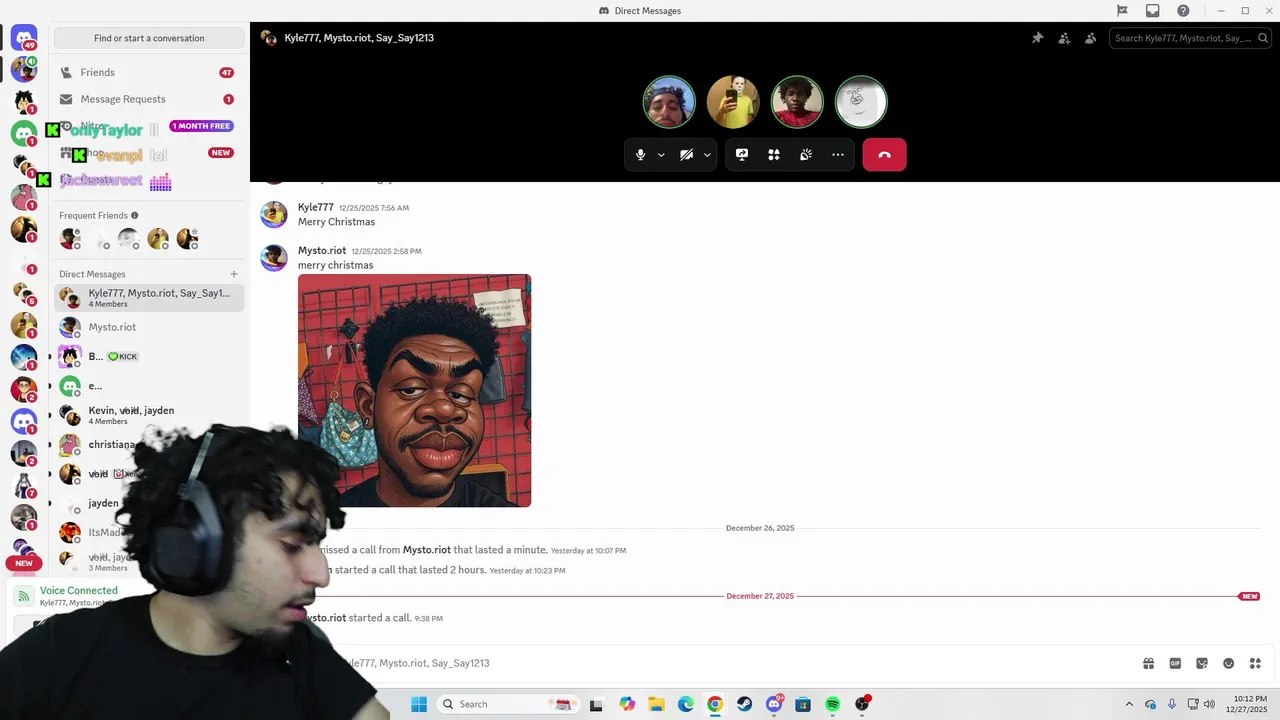1280x720 pixels.
Task: Open the Discord inbox
Action: coord(1152,11)
